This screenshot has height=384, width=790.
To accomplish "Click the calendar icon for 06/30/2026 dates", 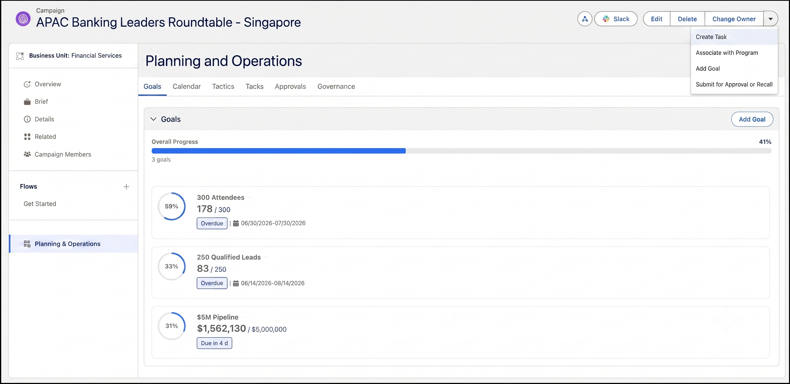I will point(236,223).
